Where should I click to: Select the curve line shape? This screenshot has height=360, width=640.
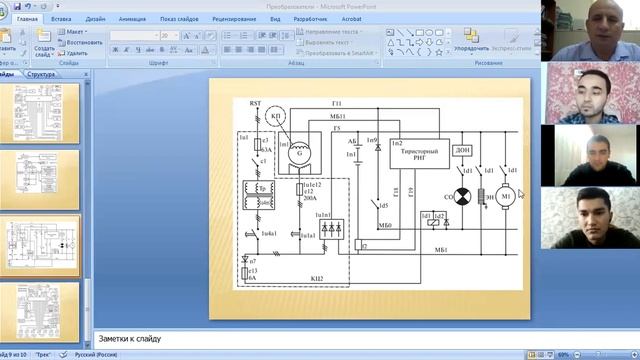coord(400,52)
